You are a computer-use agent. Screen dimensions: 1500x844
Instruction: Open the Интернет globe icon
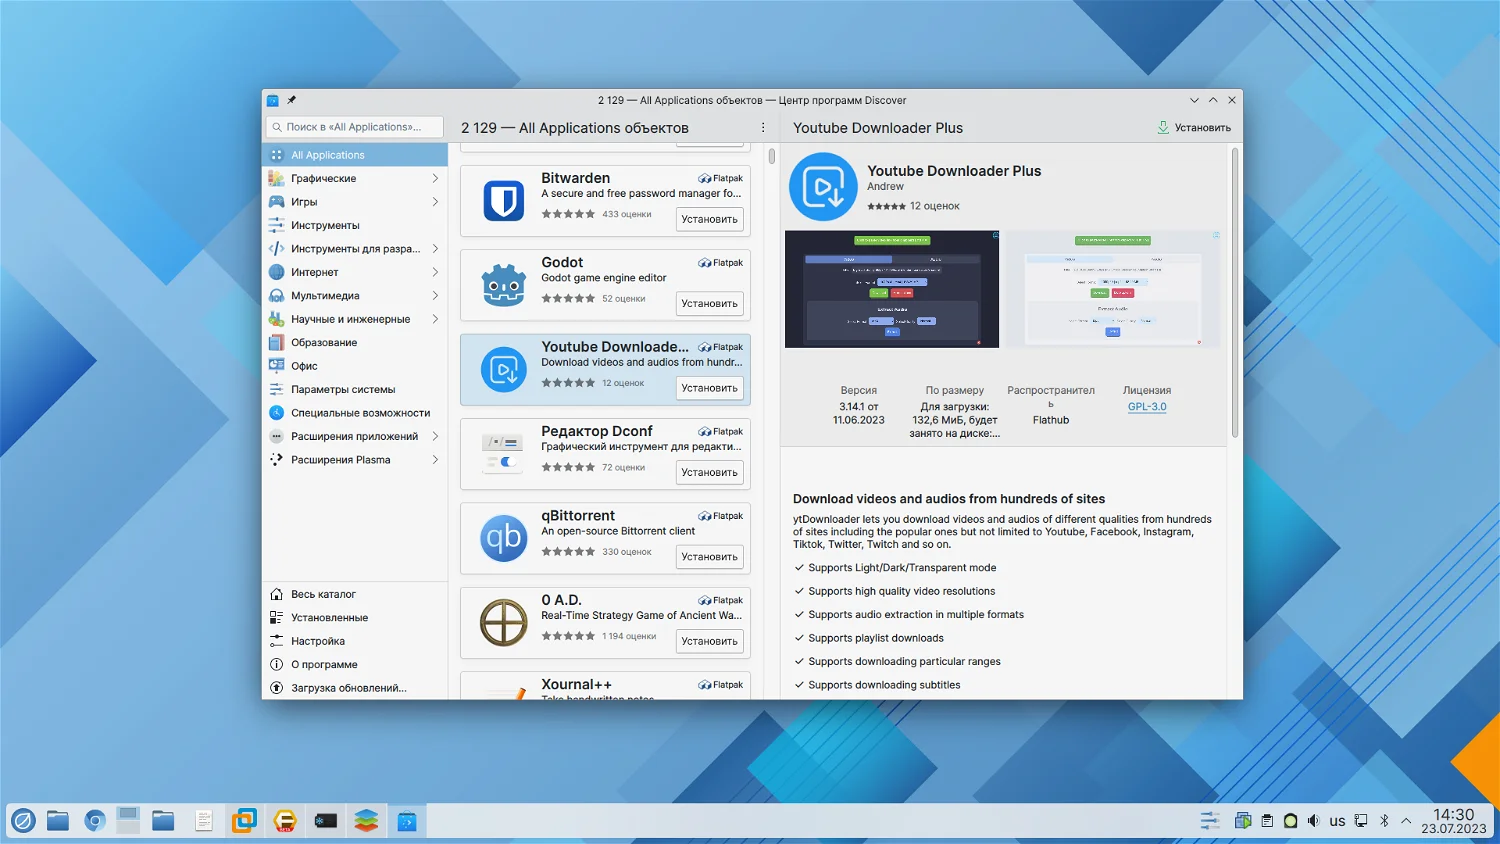(277, 272)
